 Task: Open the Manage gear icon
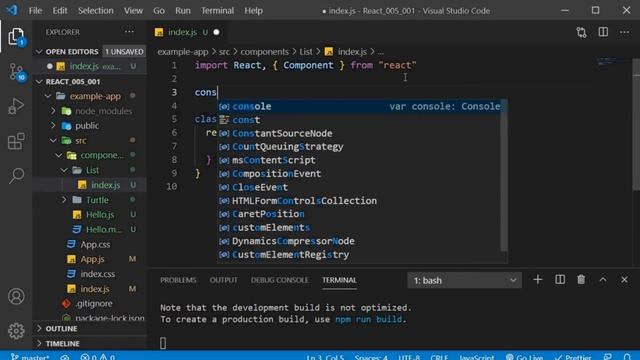point(16,331)
